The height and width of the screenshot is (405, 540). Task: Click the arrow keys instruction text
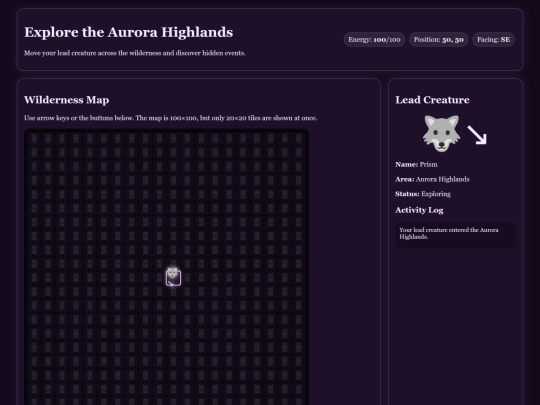point(170,118)
